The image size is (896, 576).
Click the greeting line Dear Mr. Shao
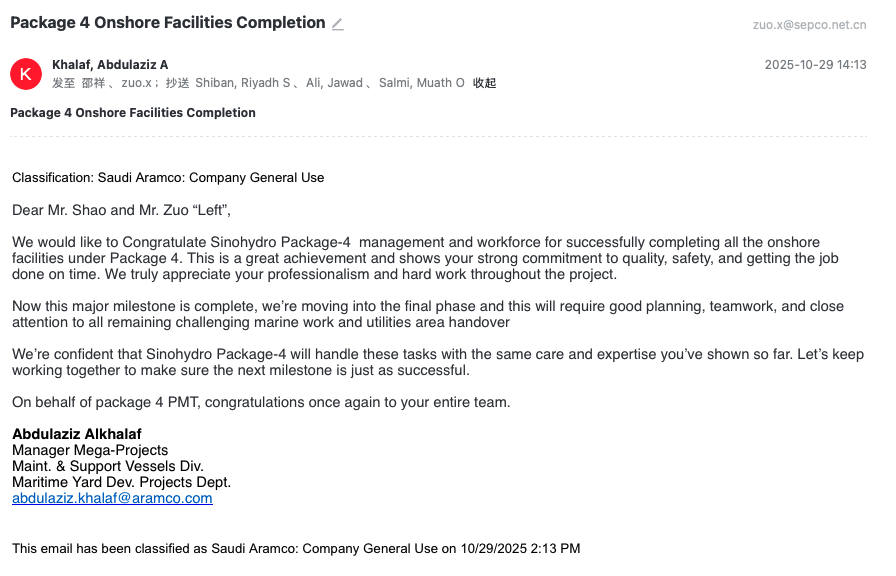pyautogui.click(x=121, y=210)
